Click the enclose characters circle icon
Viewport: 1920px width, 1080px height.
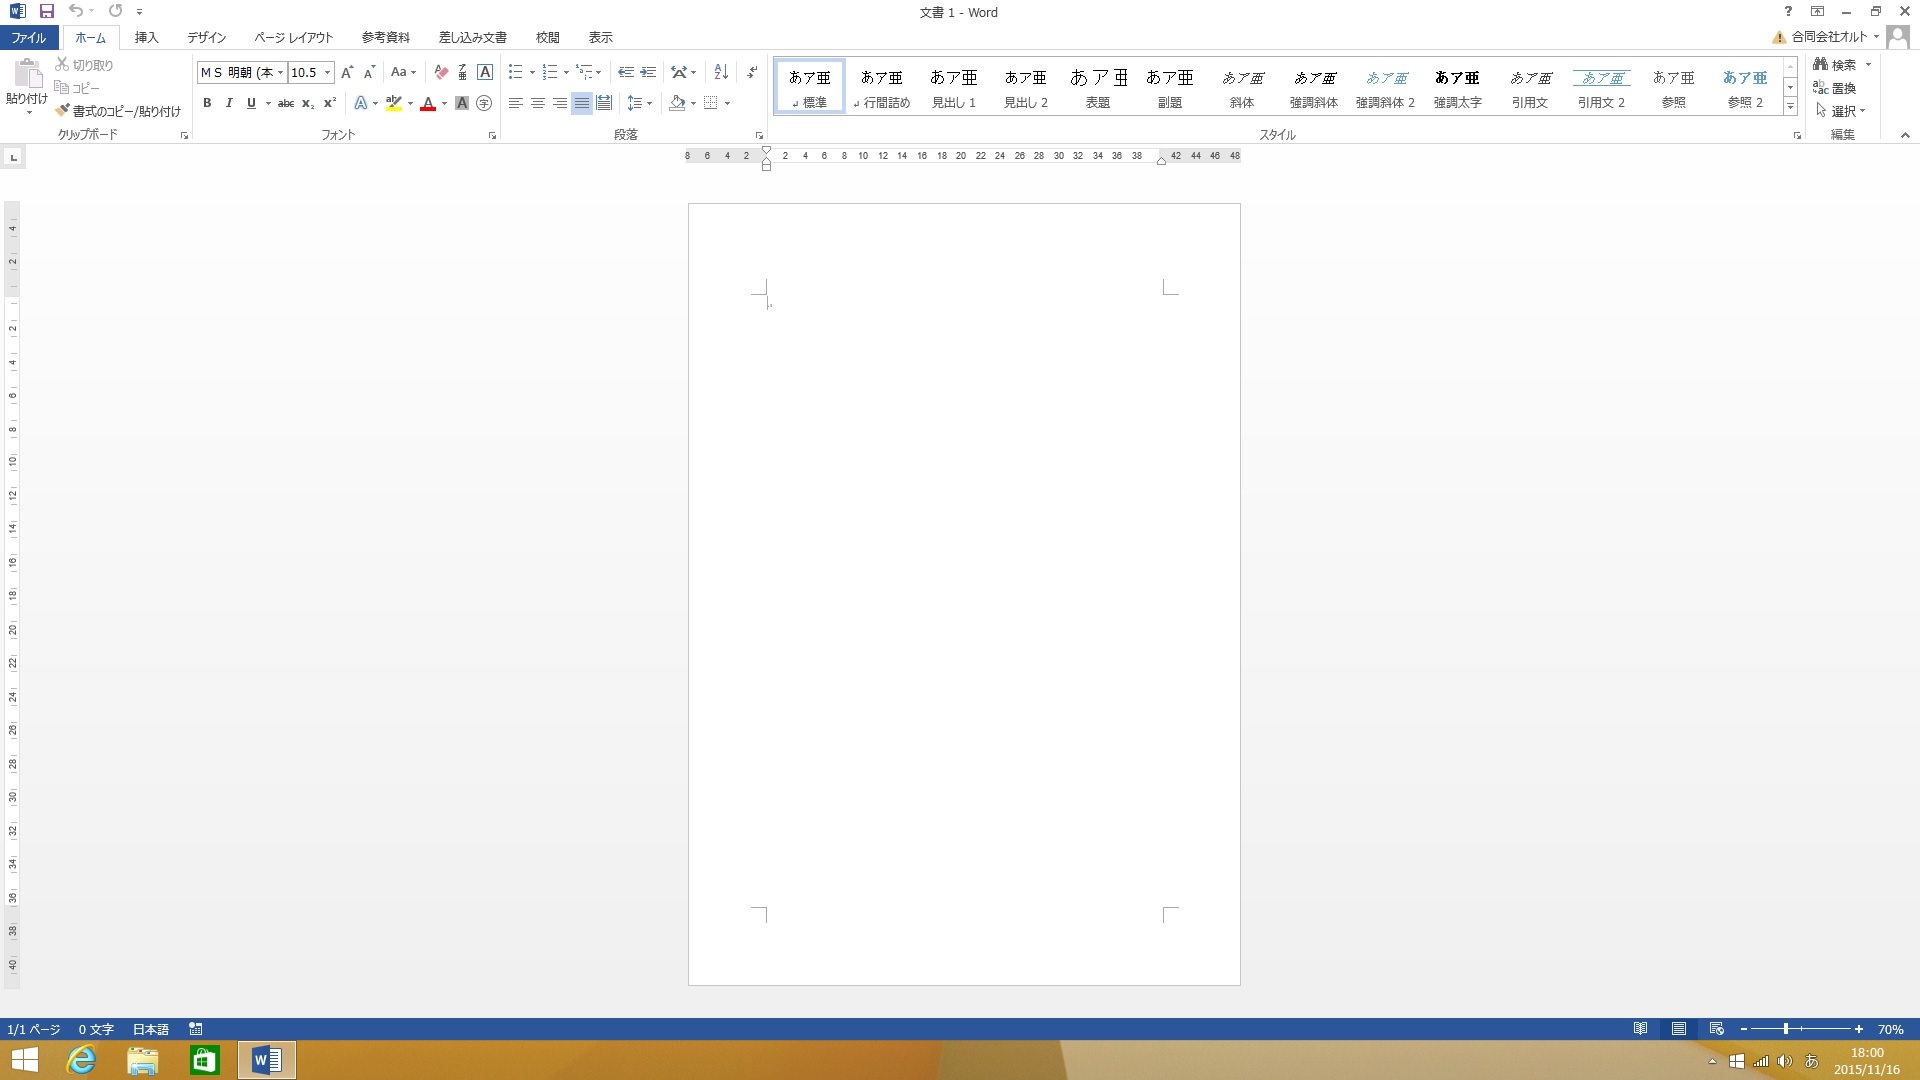[484, 103]
